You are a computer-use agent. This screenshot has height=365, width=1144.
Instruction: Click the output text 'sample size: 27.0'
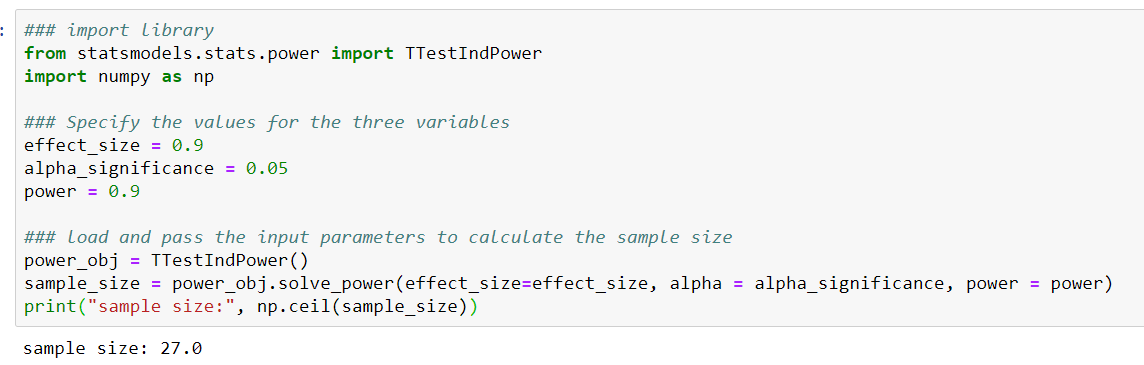pos(113,348)
